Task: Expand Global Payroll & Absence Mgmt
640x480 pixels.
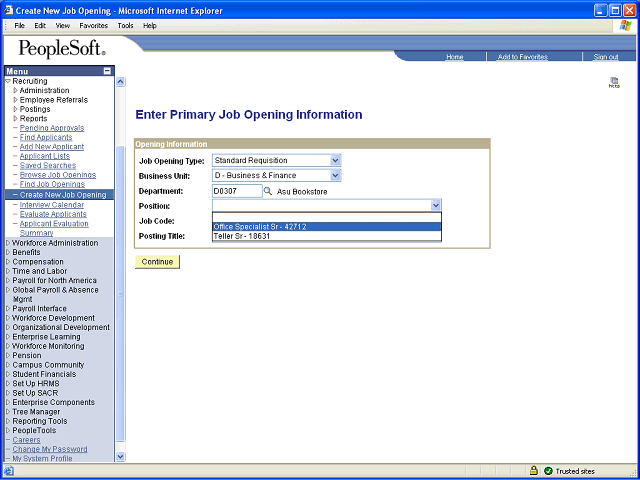Action: tap(8, 290)
